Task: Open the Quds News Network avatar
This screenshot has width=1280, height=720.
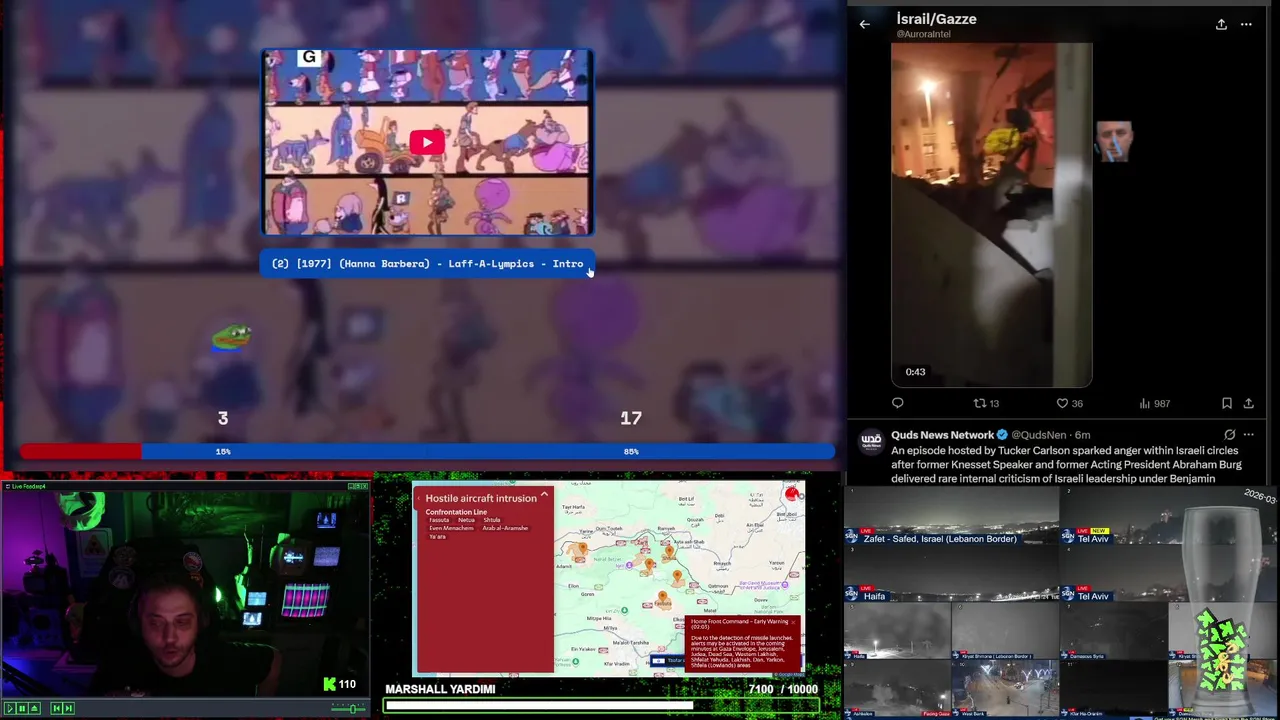Action: click(x=871, y=440)
